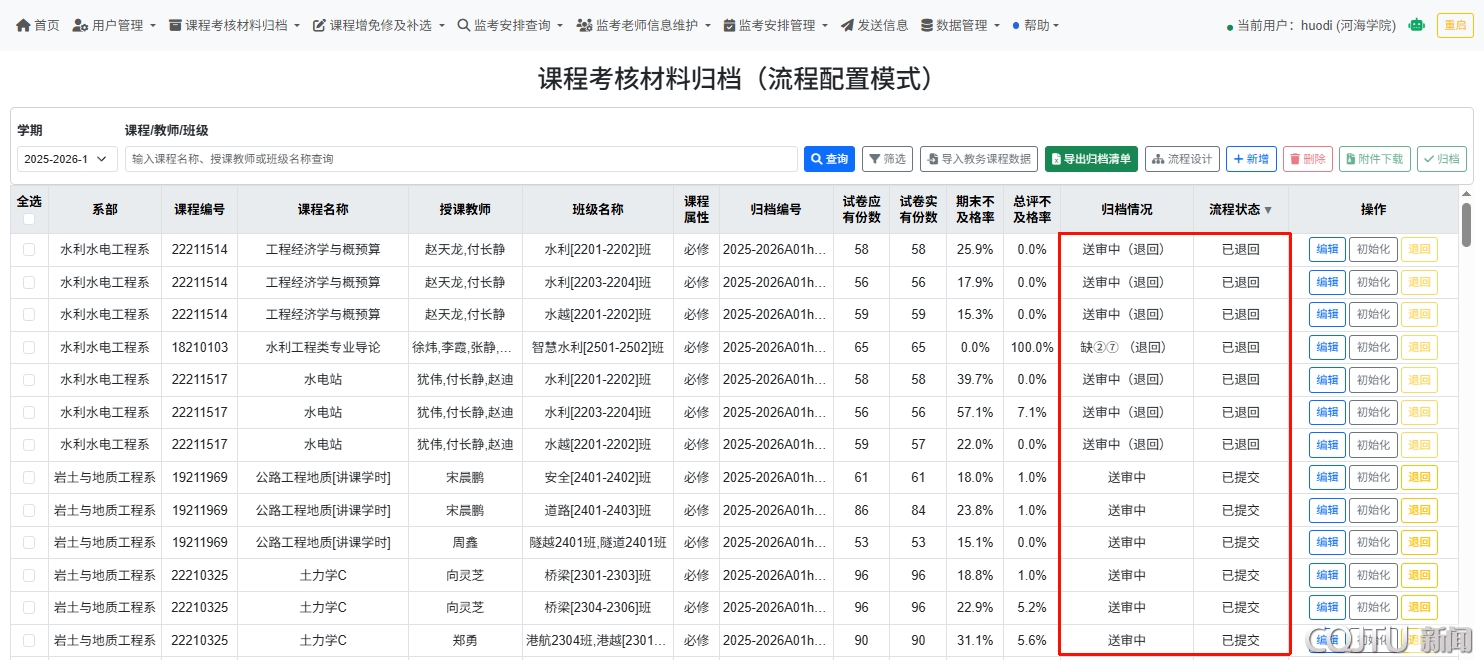Check the 水利工程类专业导论 row checkbox
1484x660 pixels.
(29, 347)
